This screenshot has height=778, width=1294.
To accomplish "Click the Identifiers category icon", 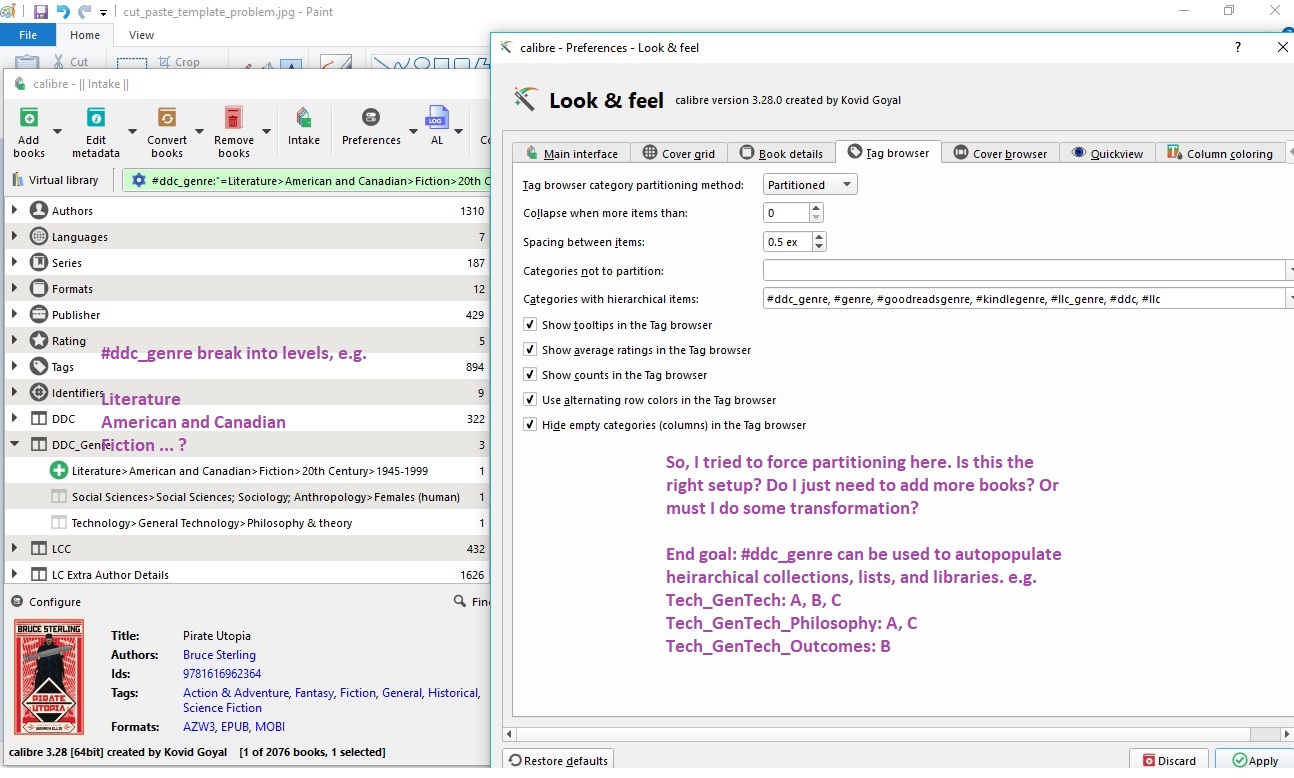I will [39, 393].
